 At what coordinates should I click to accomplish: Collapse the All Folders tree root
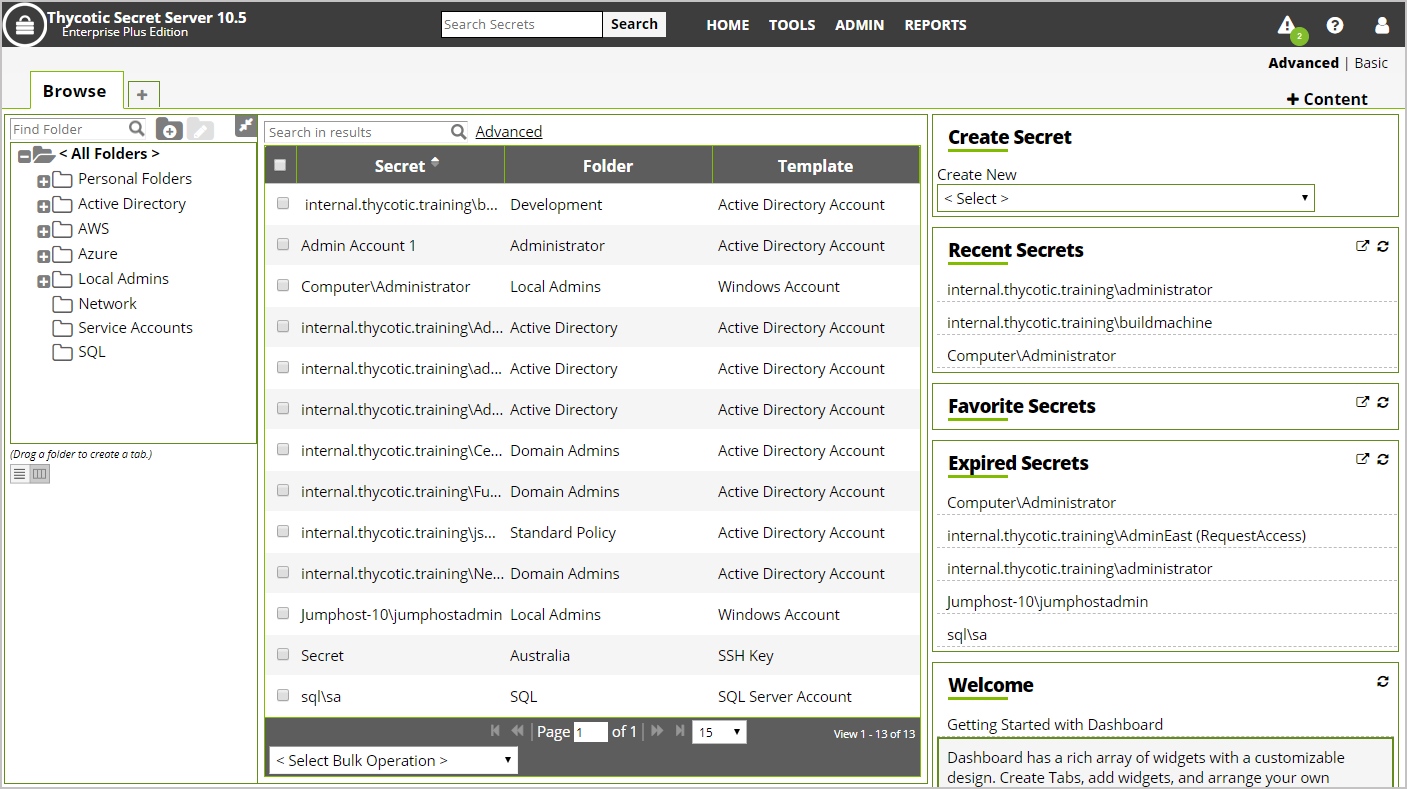pos(24,156)
